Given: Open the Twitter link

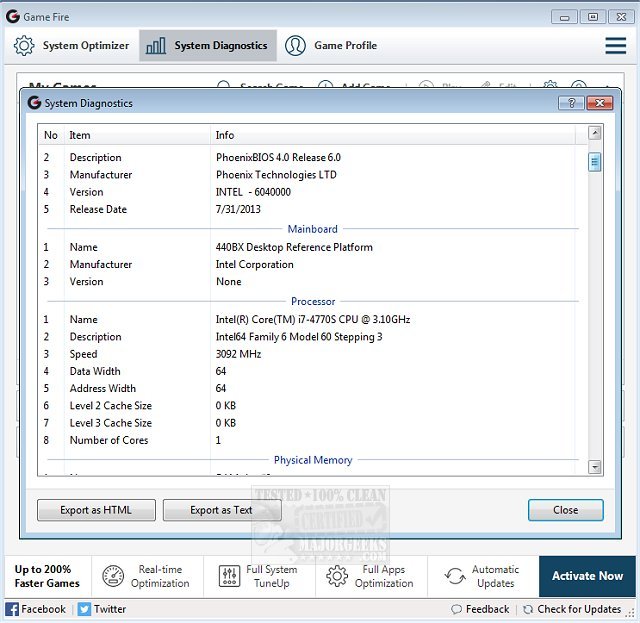Looking at the screenshot, I should coord(102,609).
